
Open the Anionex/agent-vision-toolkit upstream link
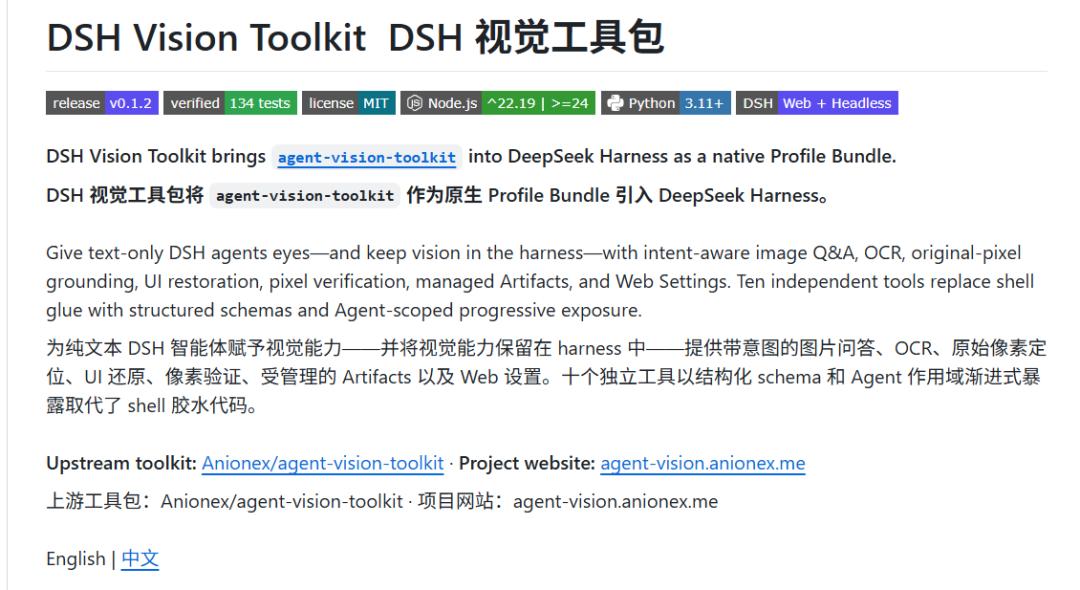click(322, 463)
